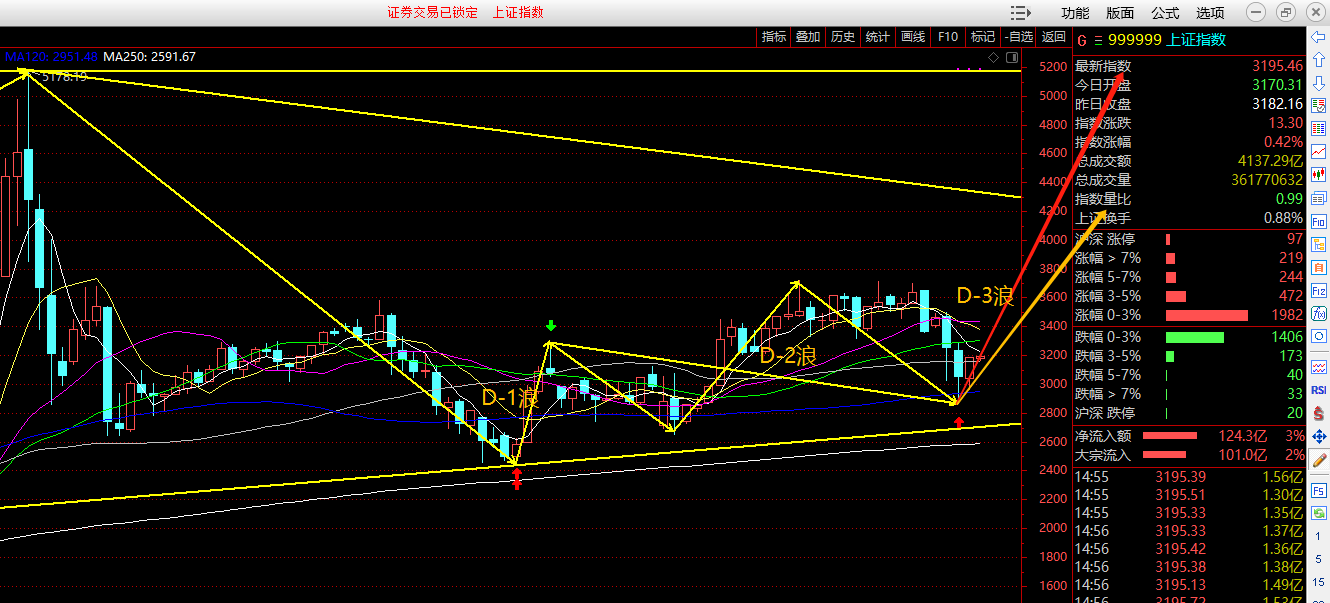Click the MA250: 2591.67 label
Viewport: 1330px width, 603px height.
pos(149,57)
